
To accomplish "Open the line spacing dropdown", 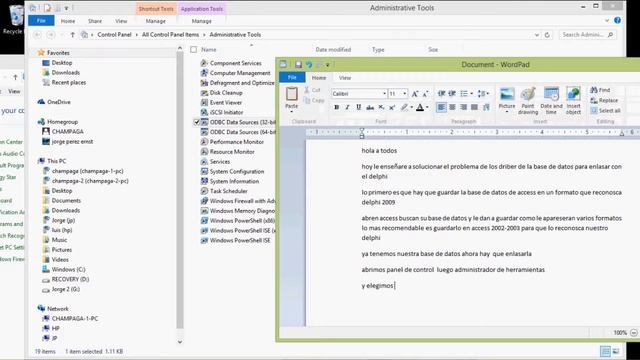I will (x=483, y=93).
